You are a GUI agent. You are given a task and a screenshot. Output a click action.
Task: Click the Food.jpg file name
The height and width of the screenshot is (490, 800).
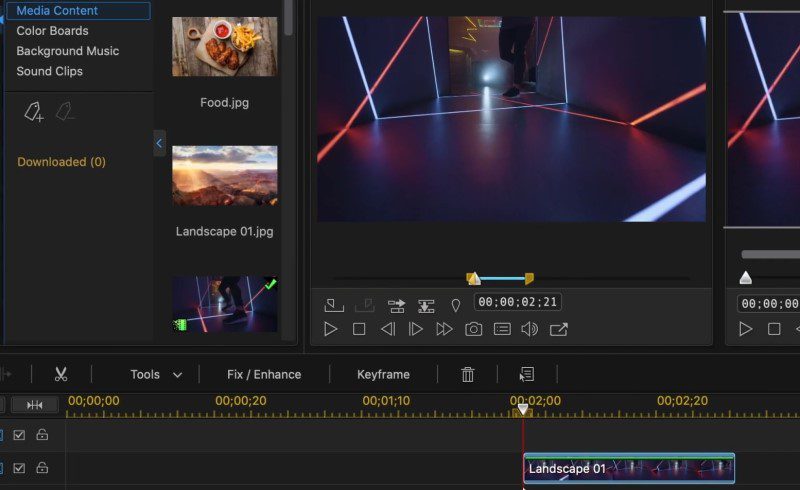point(224,103)
